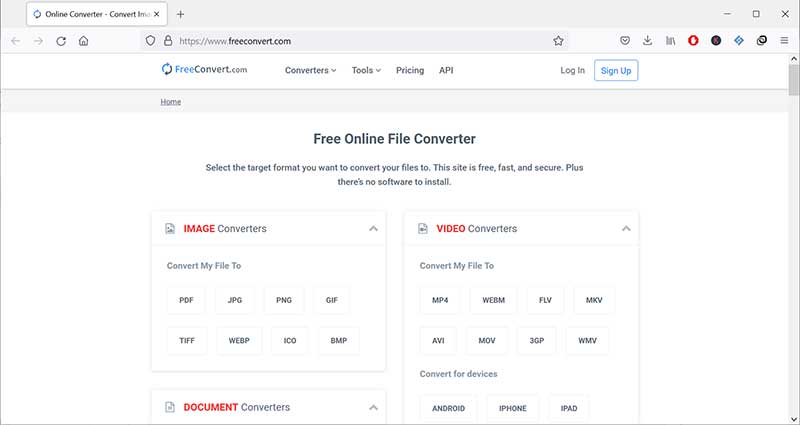Image resolution: width=800 pixels, height=425 pixels.
Task: Click the page vertical scrollbar thumb
Action: tap(794, 81)
